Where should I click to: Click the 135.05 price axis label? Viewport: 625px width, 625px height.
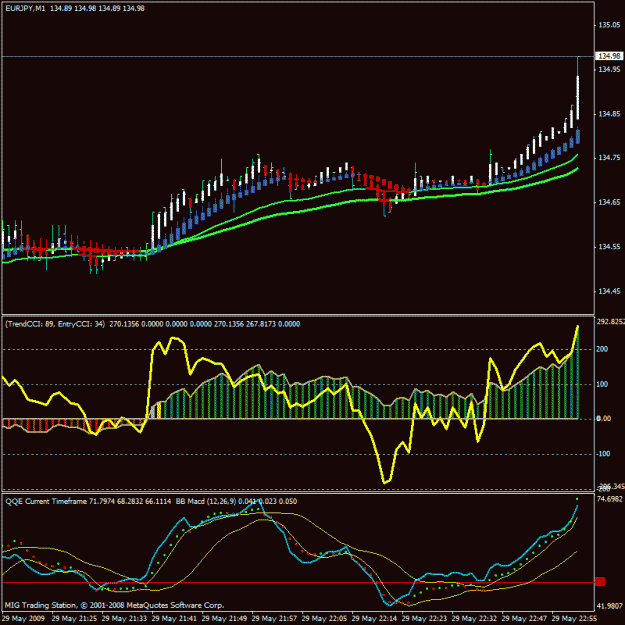609,25
